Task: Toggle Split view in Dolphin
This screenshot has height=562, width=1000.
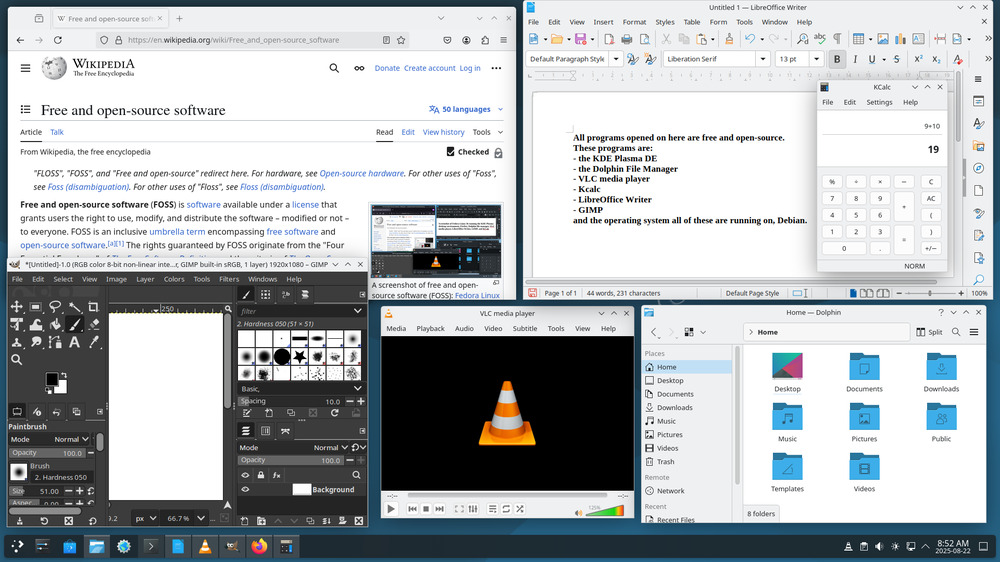Action: point(928,332)
